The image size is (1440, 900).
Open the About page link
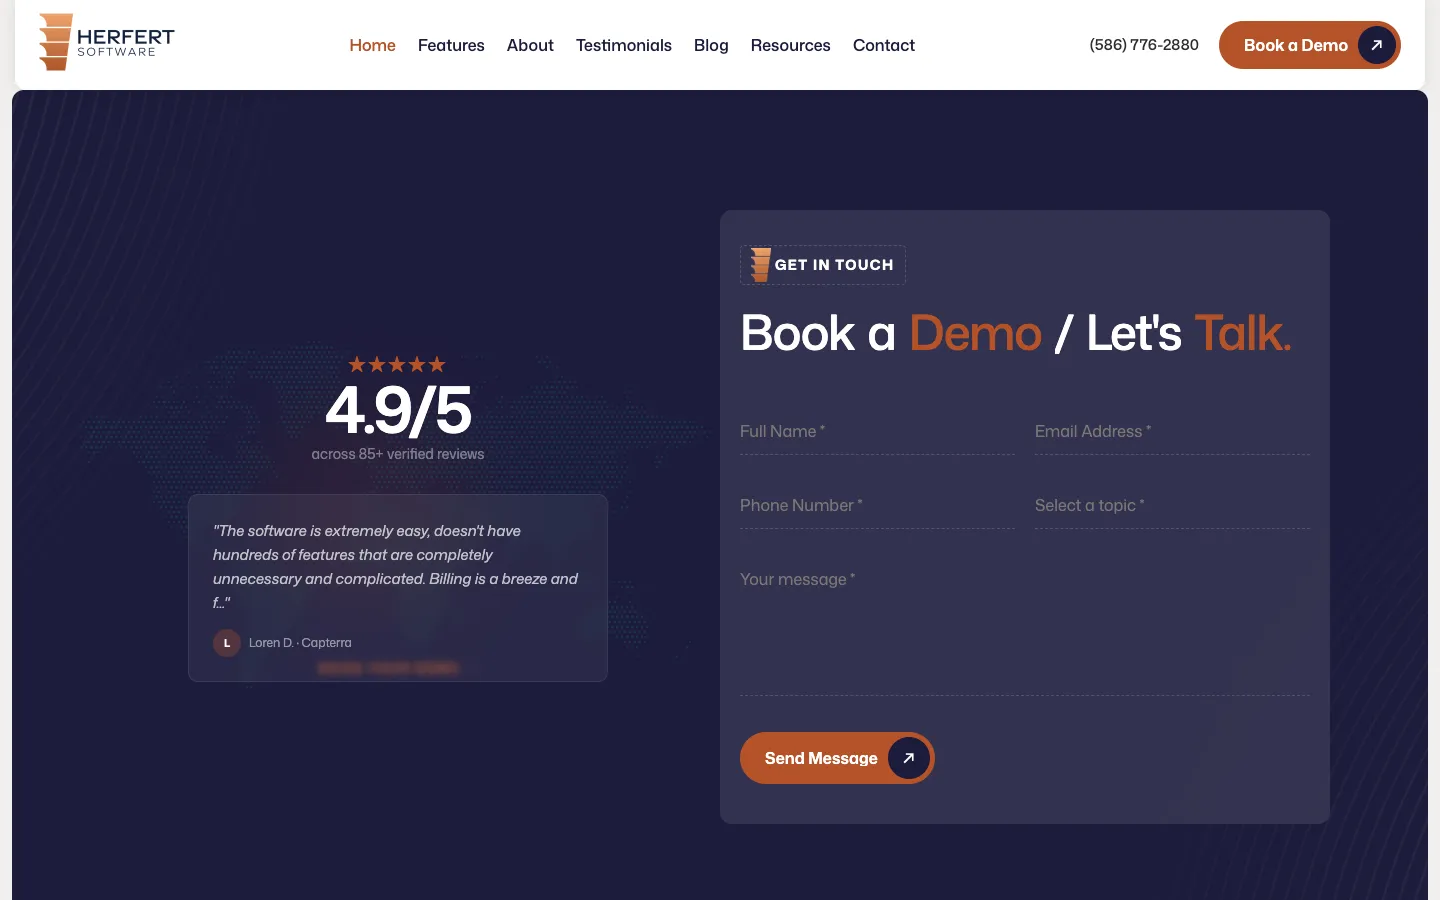coord(530,45)
